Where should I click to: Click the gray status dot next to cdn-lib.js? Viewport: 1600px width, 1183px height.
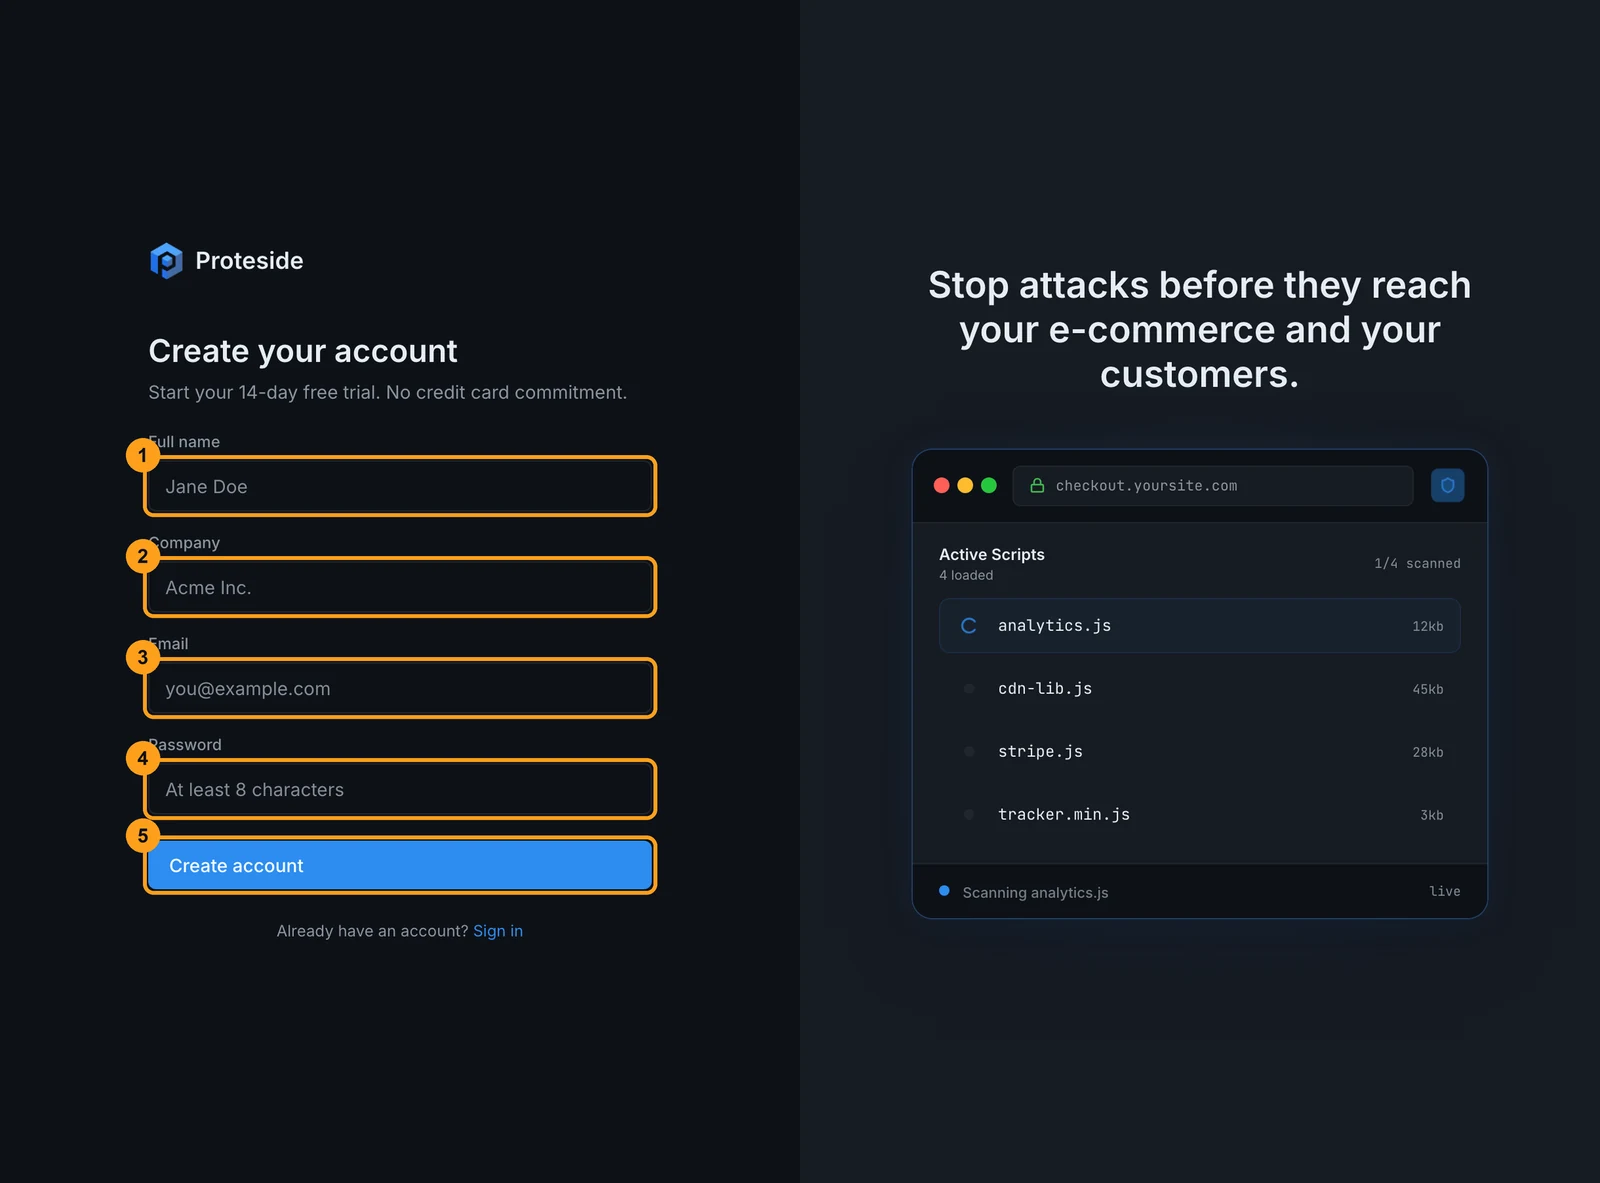pyautogui.click(x=968, y=689)
